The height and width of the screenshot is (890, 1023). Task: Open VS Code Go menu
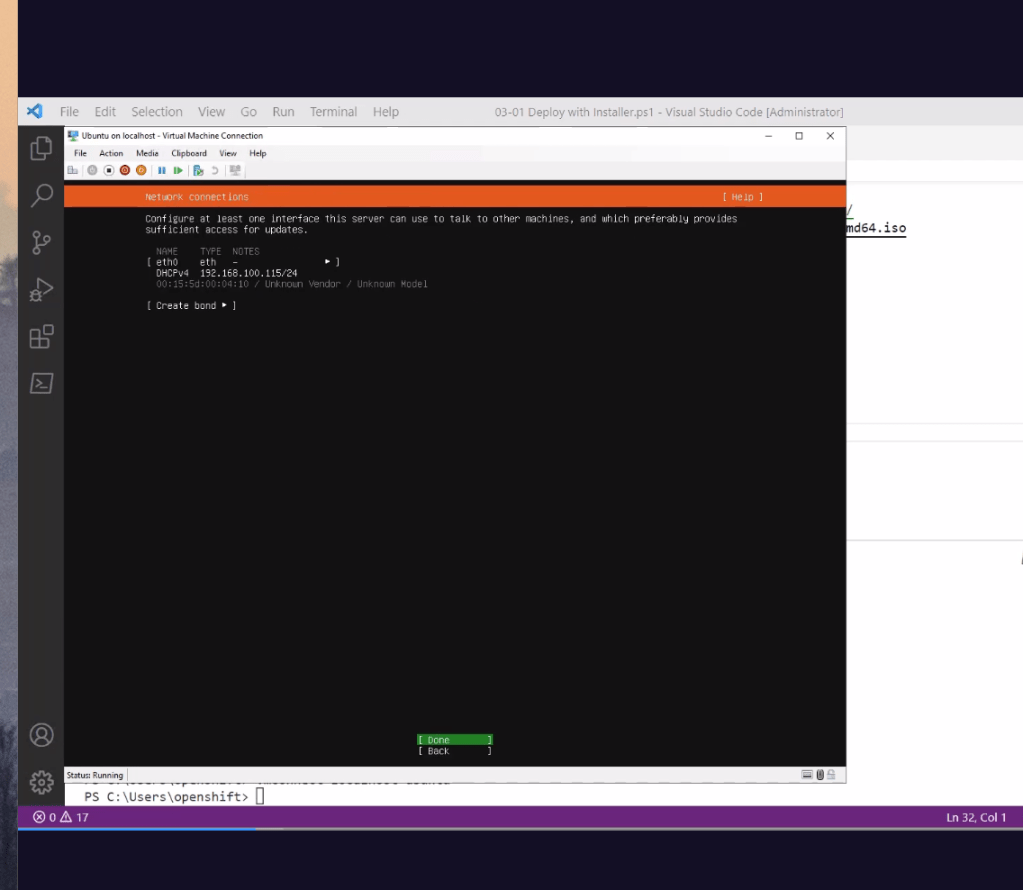pos(249,112)
